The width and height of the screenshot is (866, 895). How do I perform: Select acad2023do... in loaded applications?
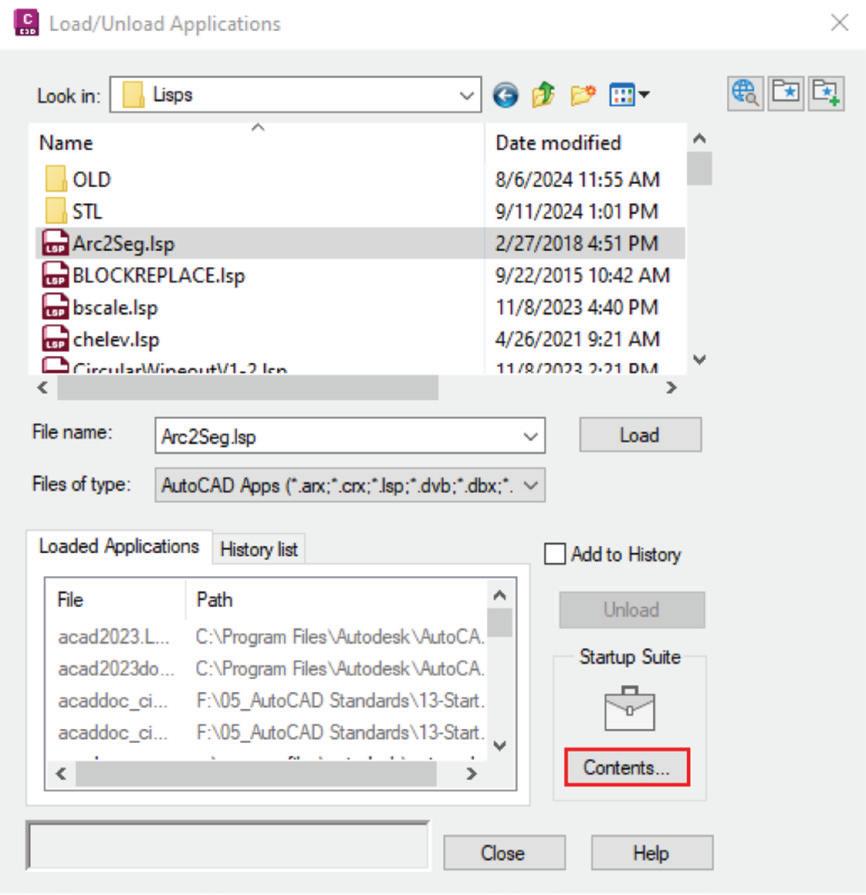[x=116, y=668]
